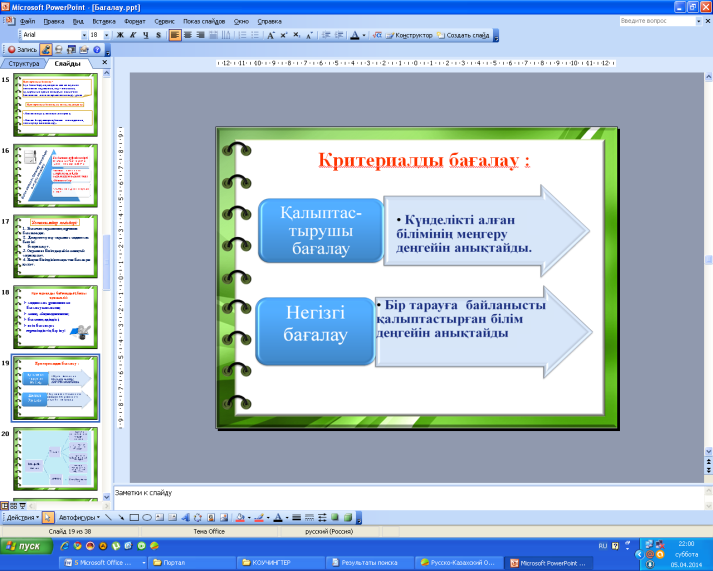Viewport: 713px width, 571px height.
Task: Toggle bulleted list formatting
Action: pos(255,35)
